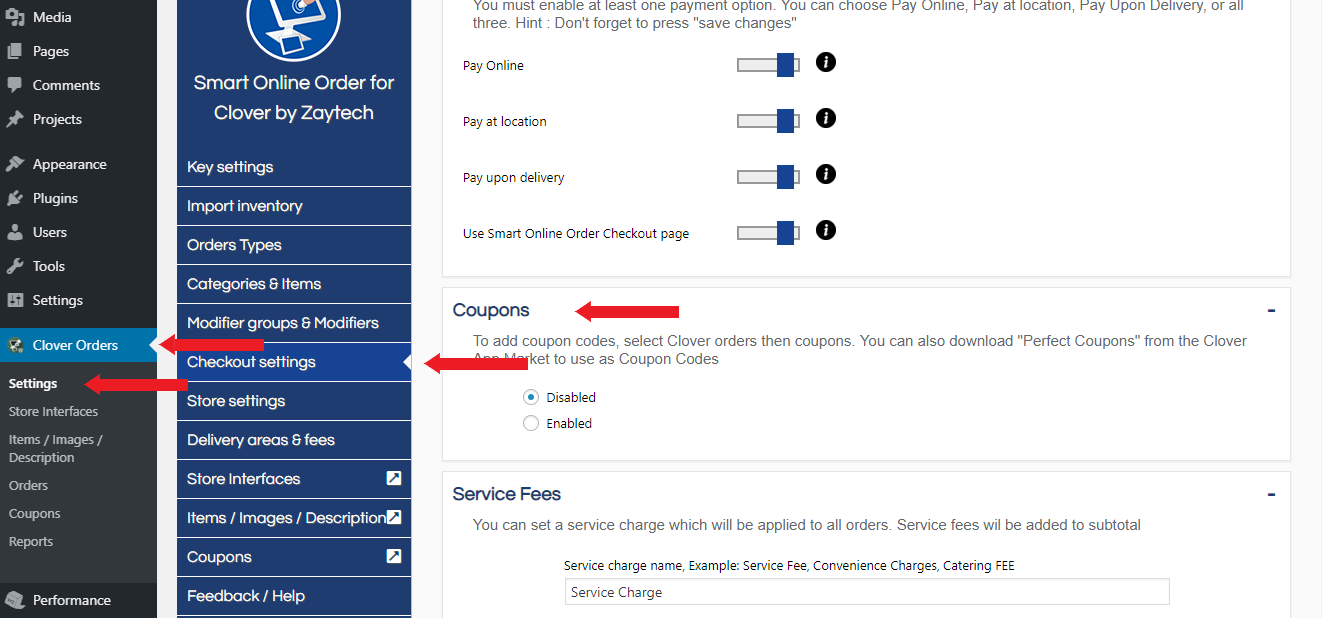Screen dimensions: 1322x618
Task: Click info icon for Smart Online Order Checkout page
Action: click(825, 231)
